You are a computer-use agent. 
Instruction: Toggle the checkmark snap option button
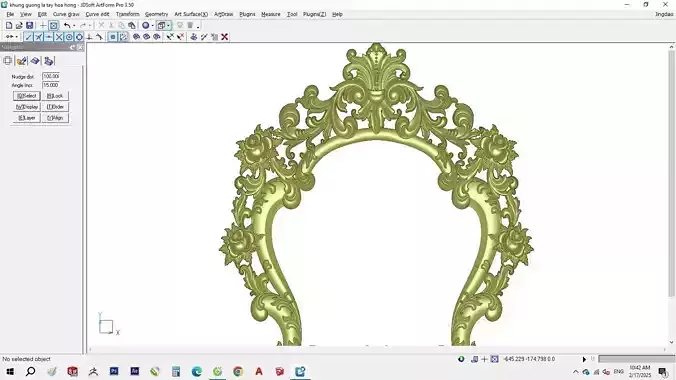click(x=123, y=37)
